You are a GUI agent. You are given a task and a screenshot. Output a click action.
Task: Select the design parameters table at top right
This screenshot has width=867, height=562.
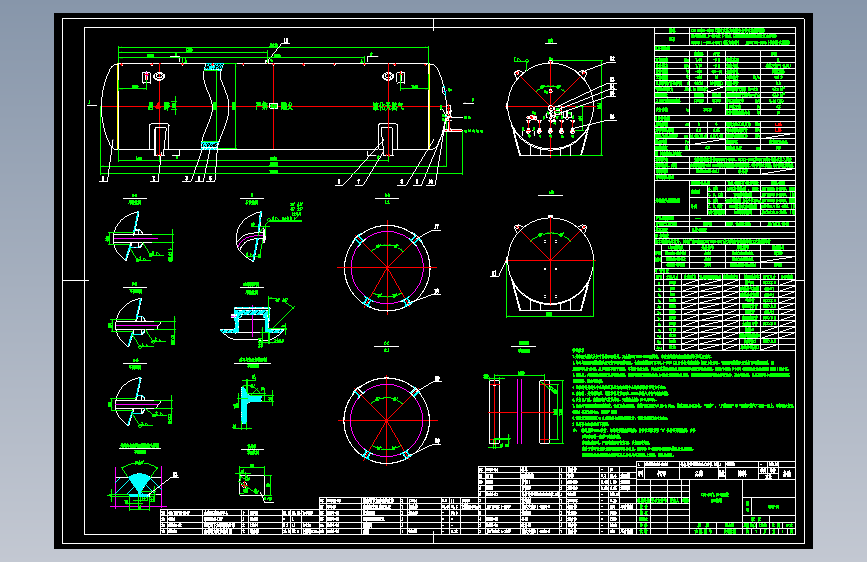tap(725, 149)
